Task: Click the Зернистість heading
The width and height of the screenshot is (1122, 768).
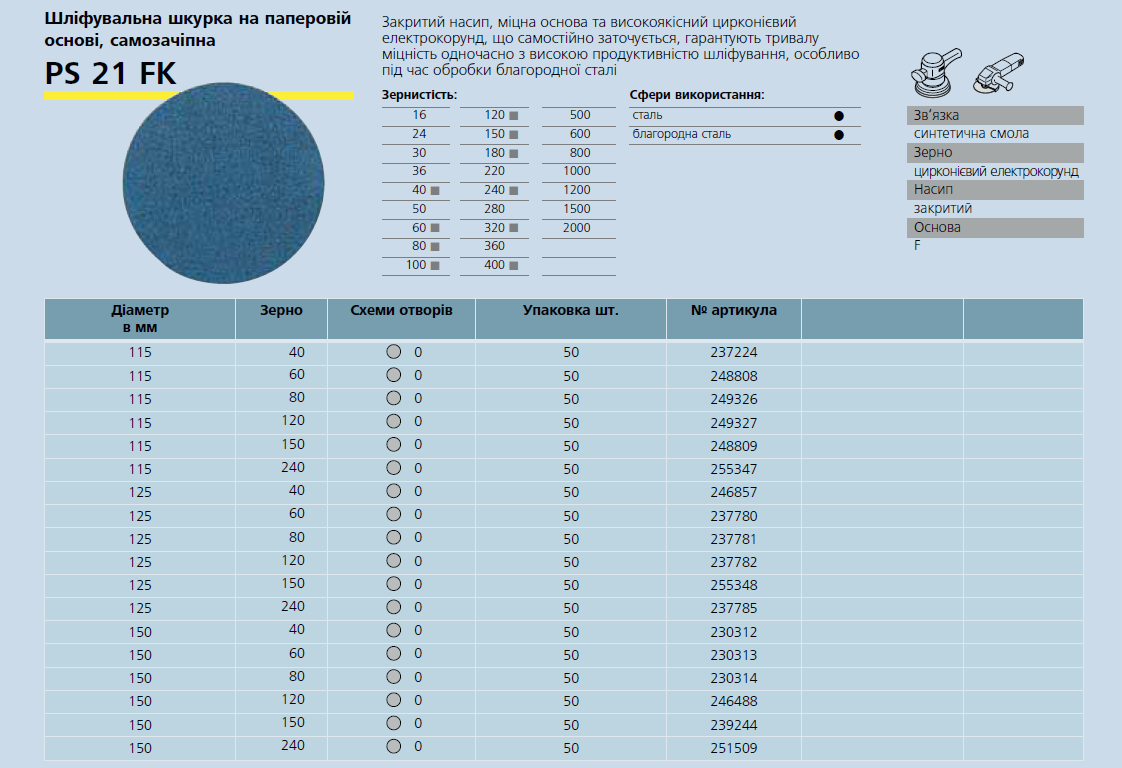Action: 419,94
